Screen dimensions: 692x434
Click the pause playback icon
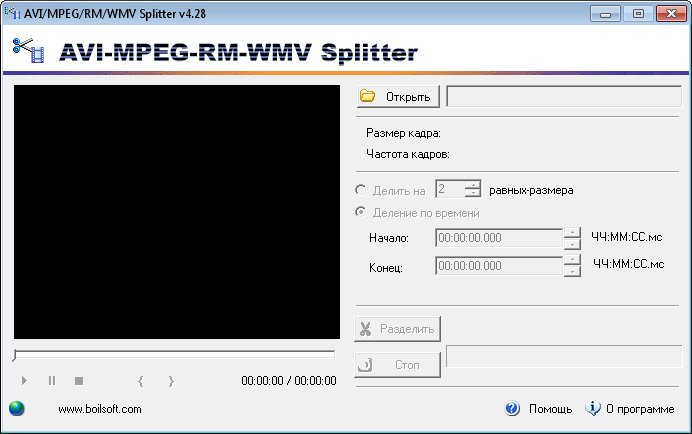tap(52, 381)
